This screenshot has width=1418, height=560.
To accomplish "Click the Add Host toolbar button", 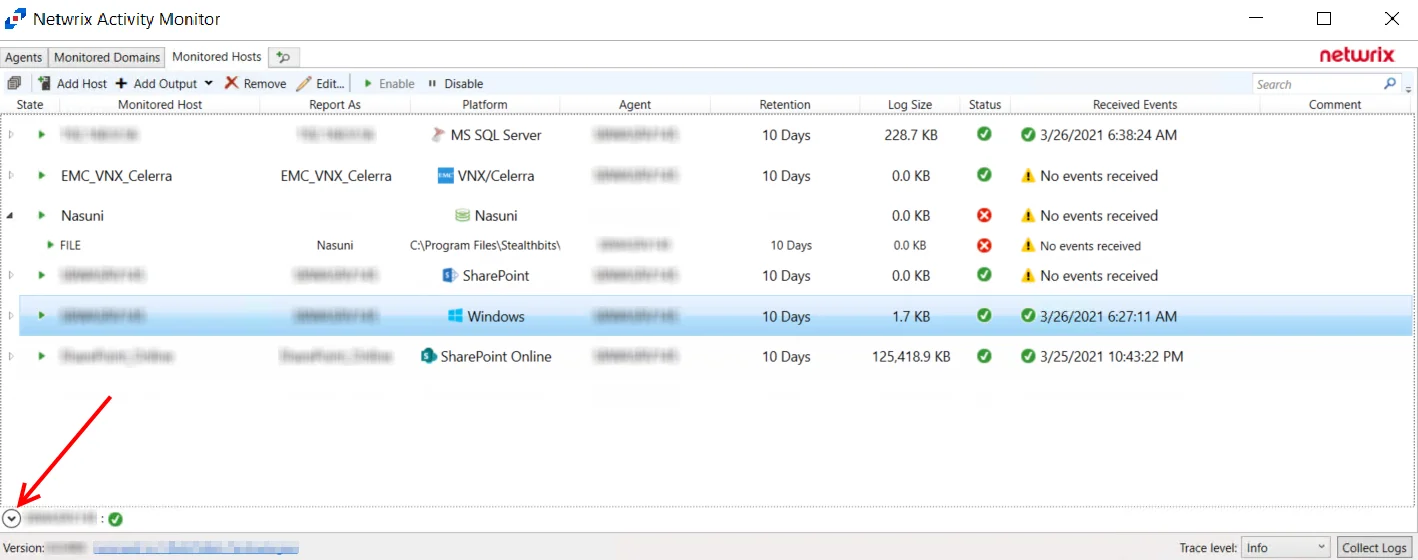I will 72,84.
